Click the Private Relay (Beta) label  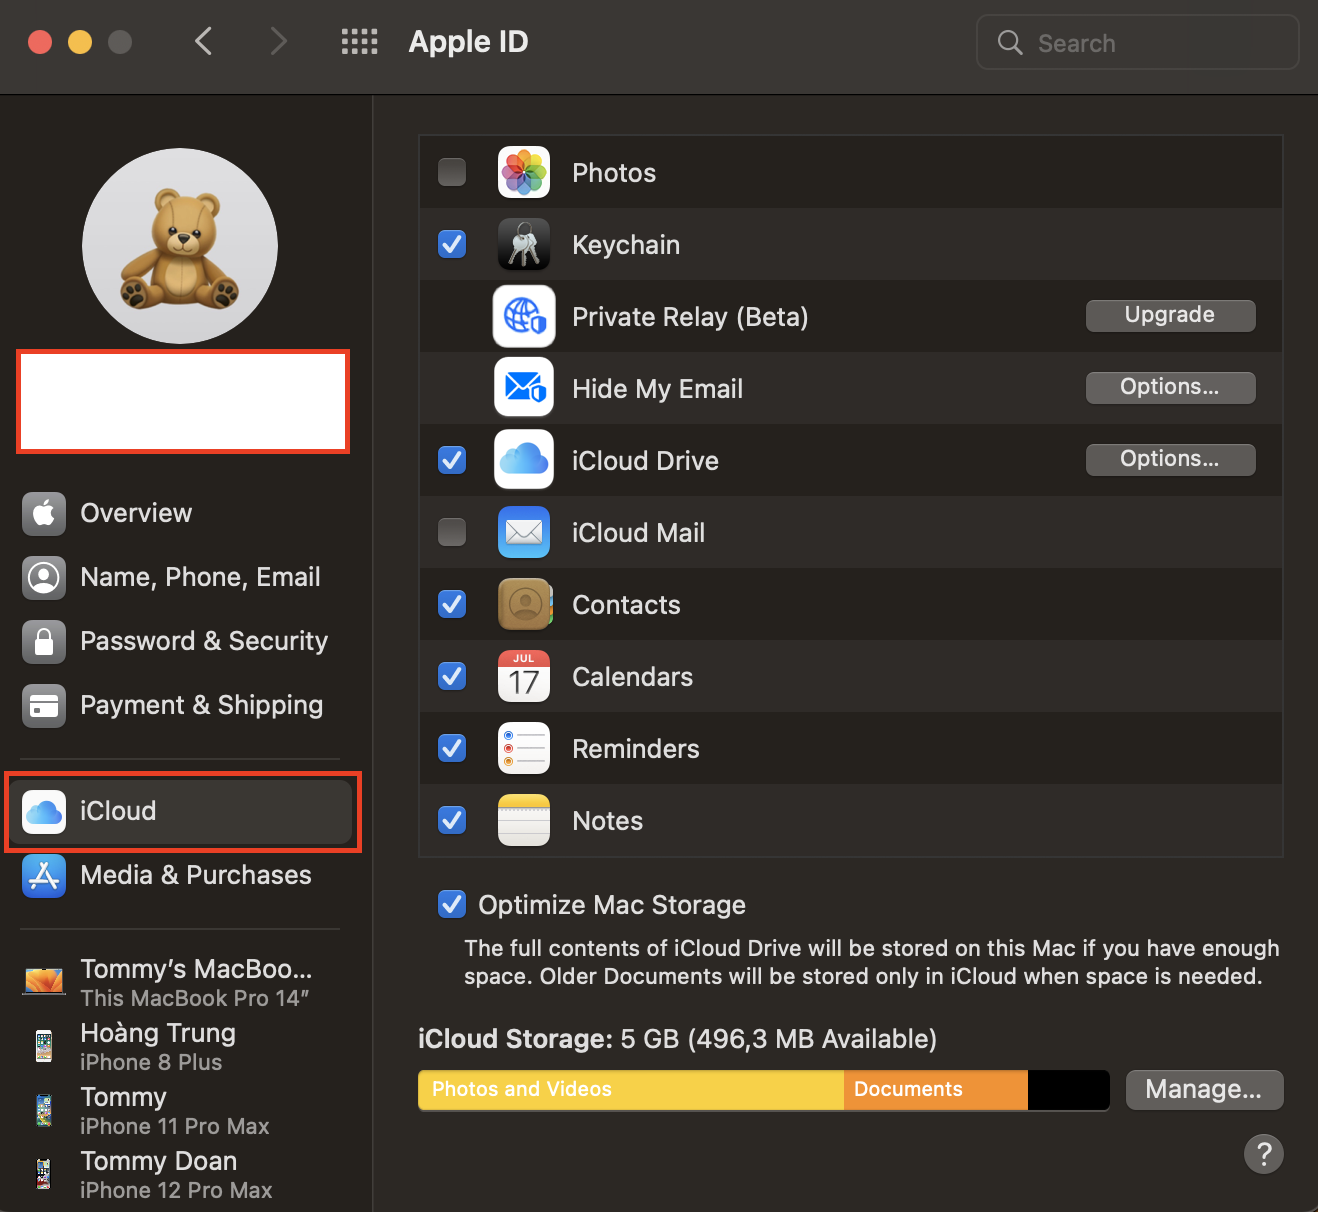pyautogui.click(x=690, y=317)
